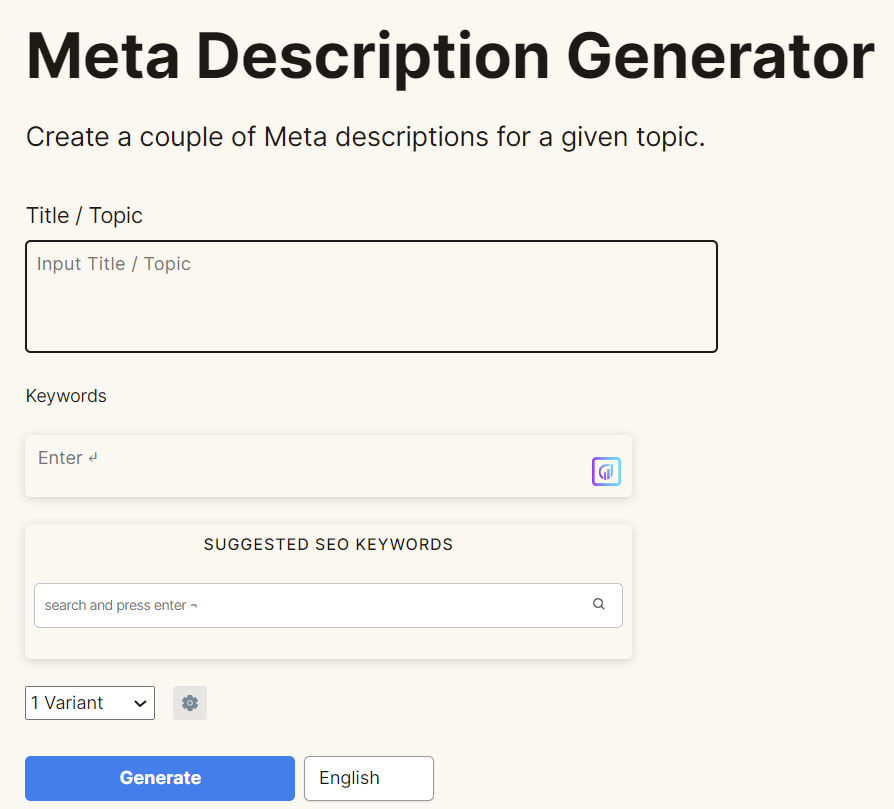Click the Meta Description Generator heading
The height and width of the screenshot is (809, 894).
tap(450, 57)
